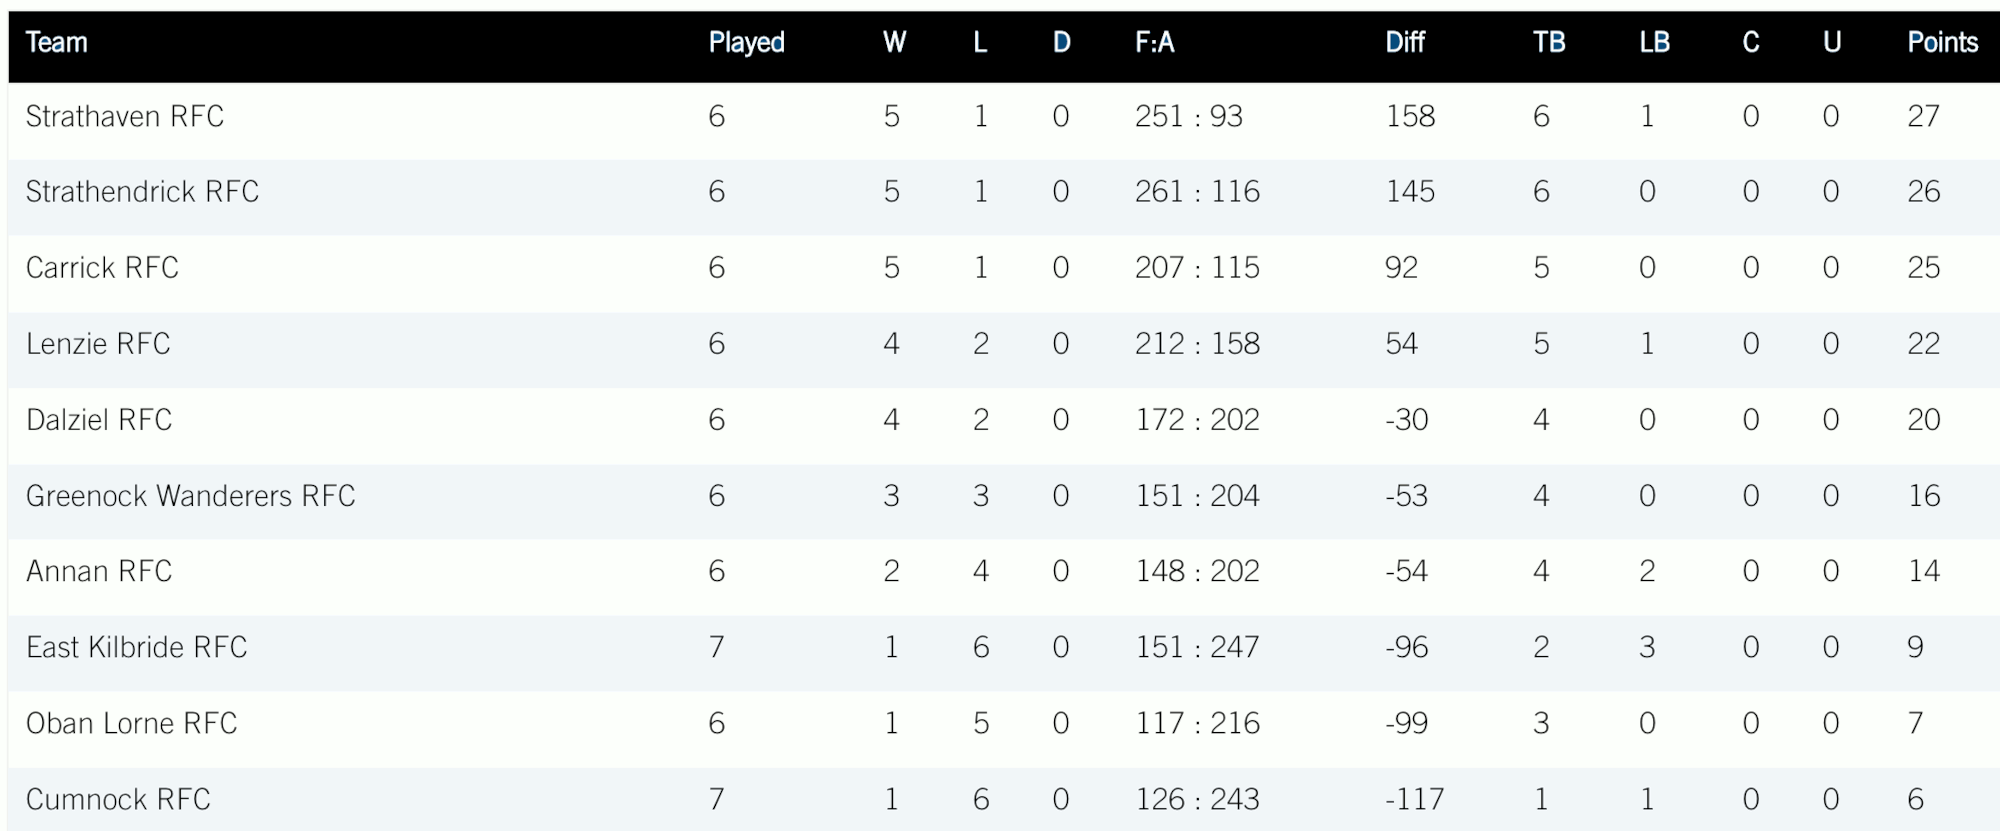This screenshot has height=831, width=2000.
Task: Open Greenock Wanderers RFC team entry
Action: [x=190, y=496]
